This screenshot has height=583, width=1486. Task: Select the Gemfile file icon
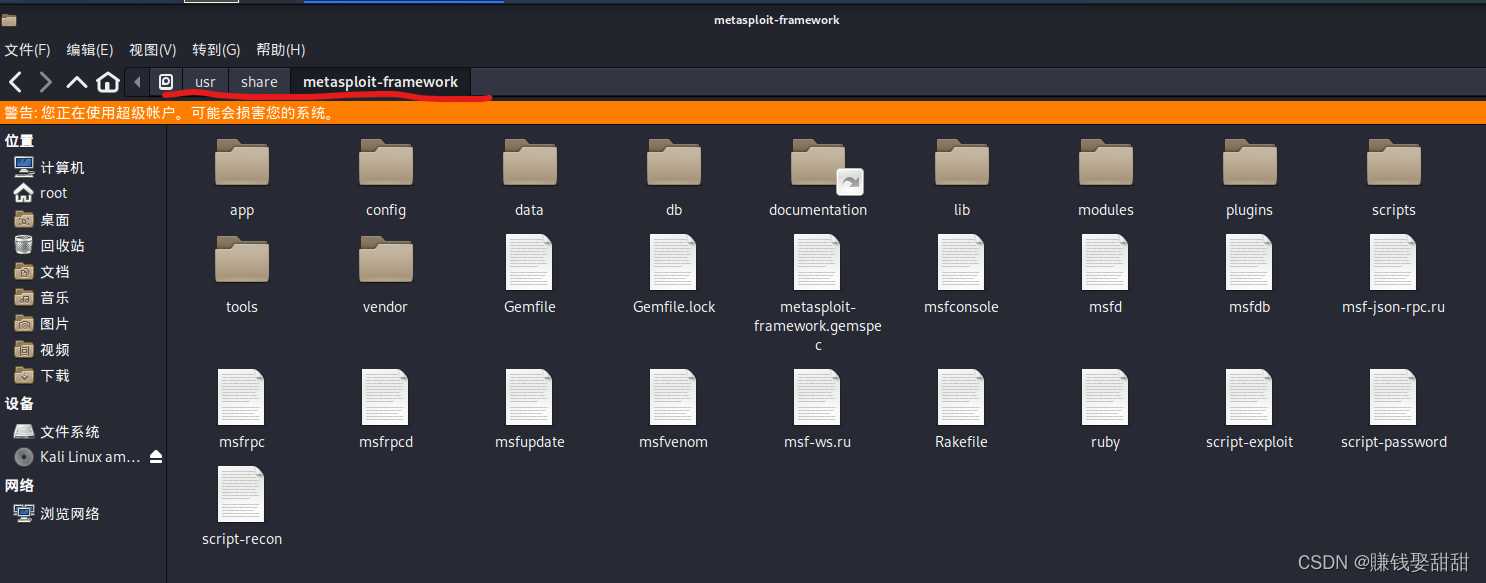tap(529, 262)
